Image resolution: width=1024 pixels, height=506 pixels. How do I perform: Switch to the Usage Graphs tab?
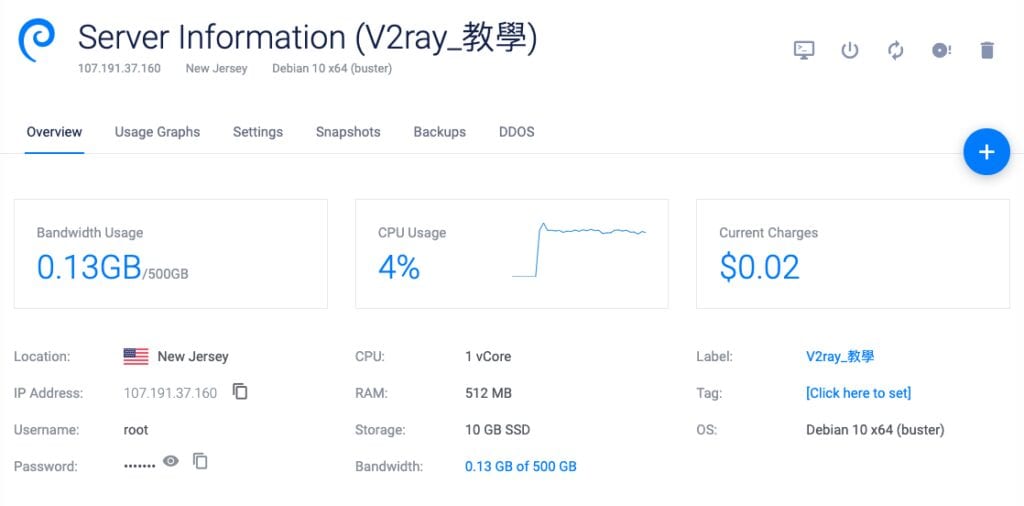157,132
